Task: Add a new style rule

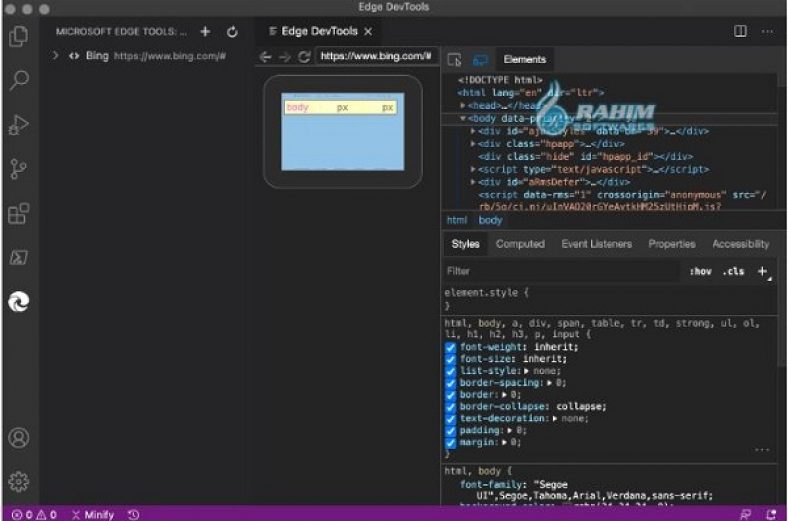Action: click(762, 271)
